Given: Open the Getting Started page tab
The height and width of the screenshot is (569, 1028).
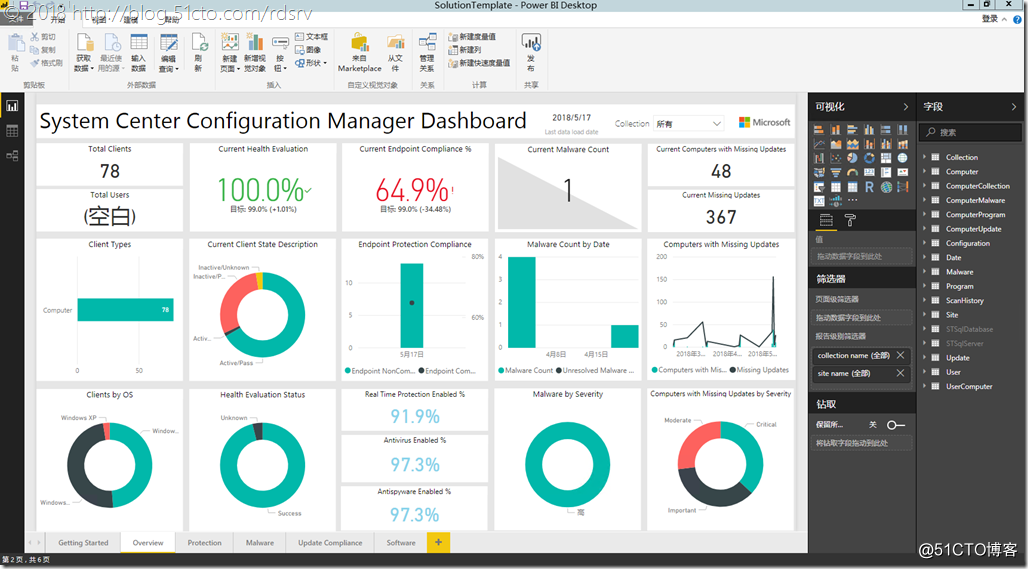Looking at the screenshot, I should [83, 543].
